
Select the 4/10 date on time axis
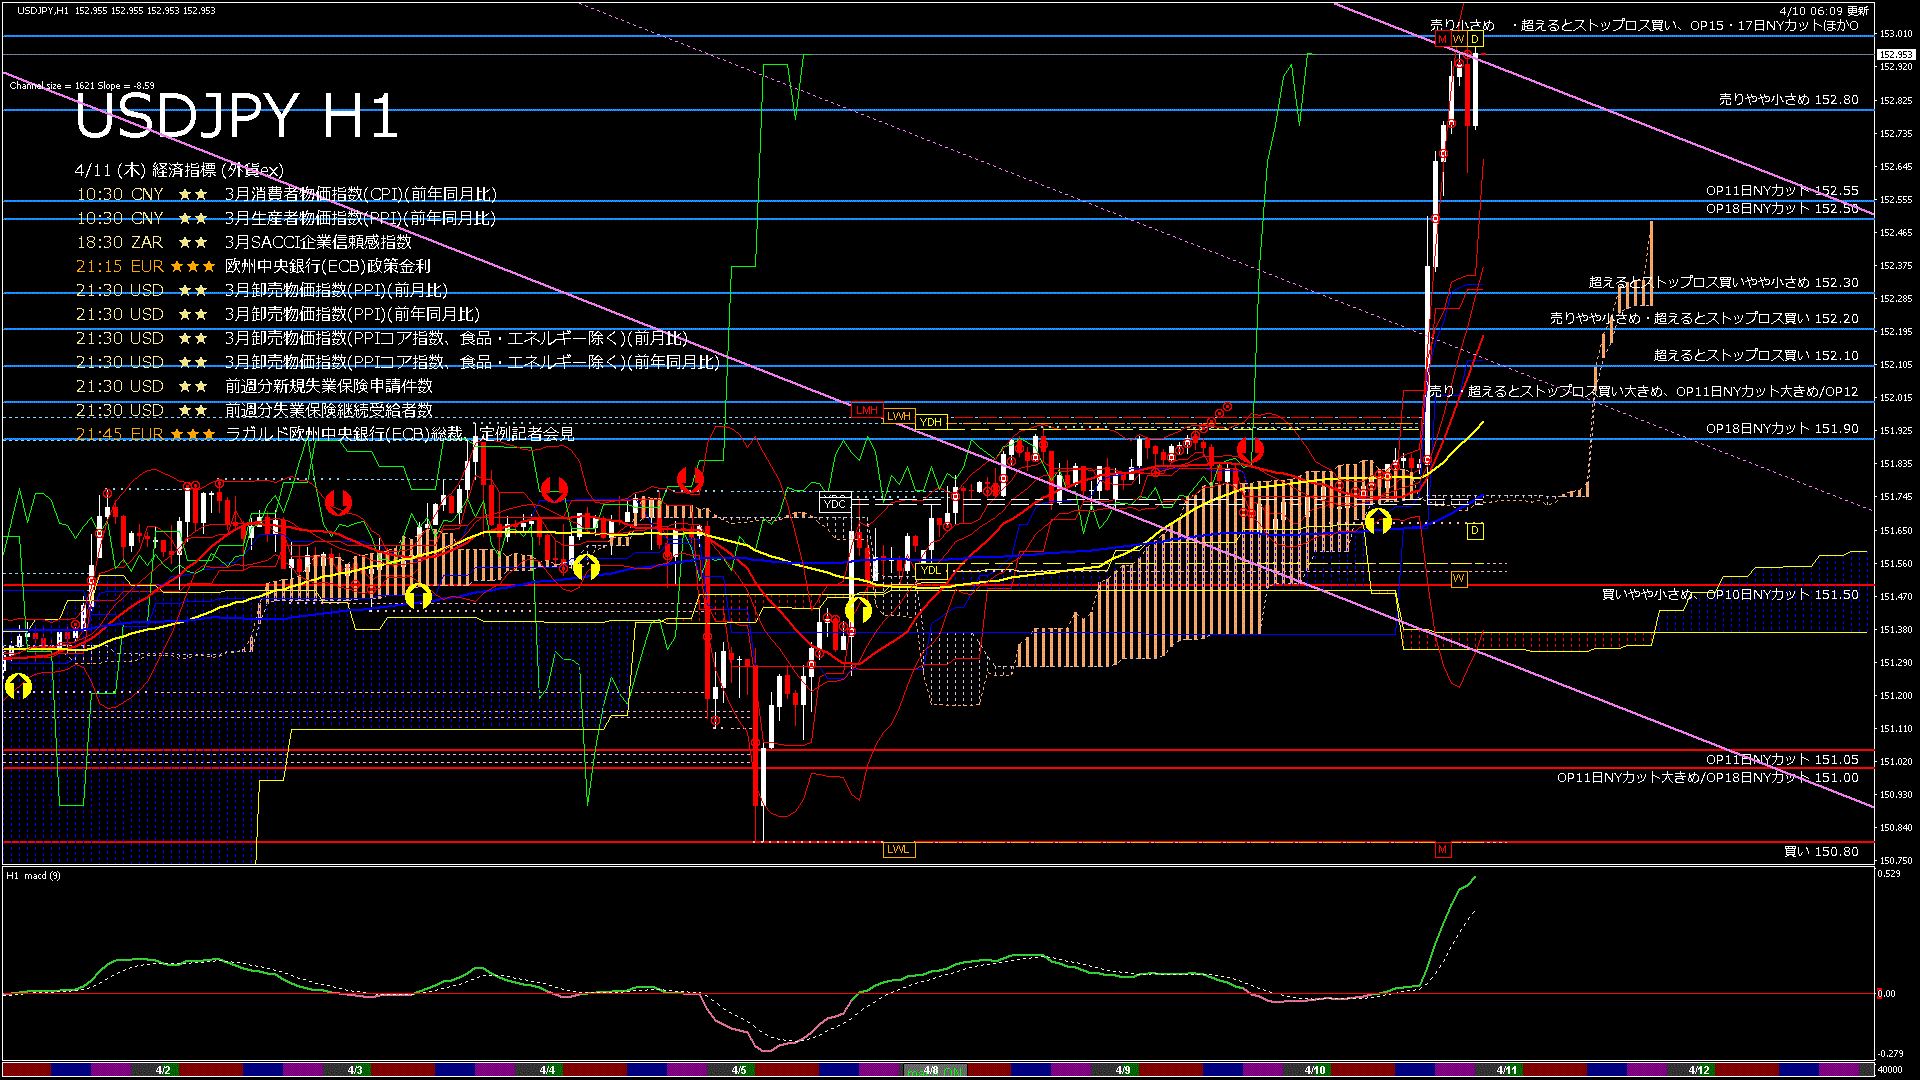pyautogui.click(x=1315, y=1070)
